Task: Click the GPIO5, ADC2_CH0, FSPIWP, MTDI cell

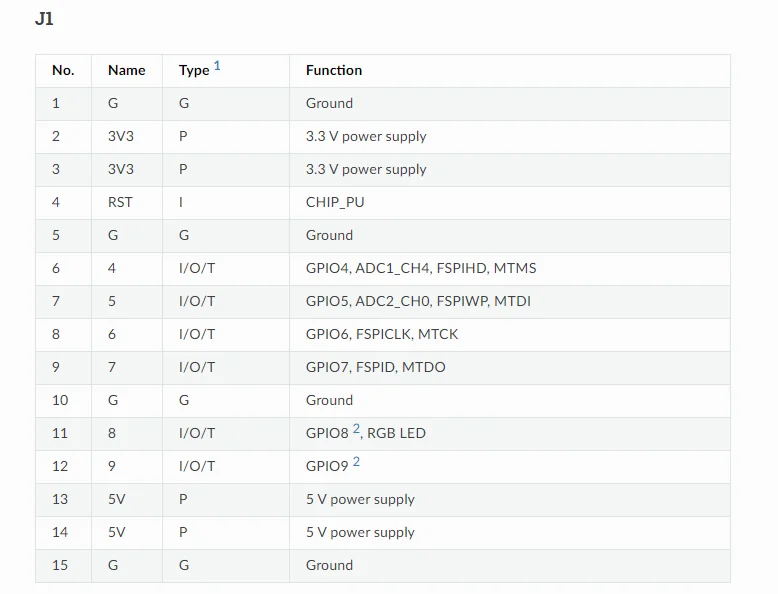Action: pos(418,301)
